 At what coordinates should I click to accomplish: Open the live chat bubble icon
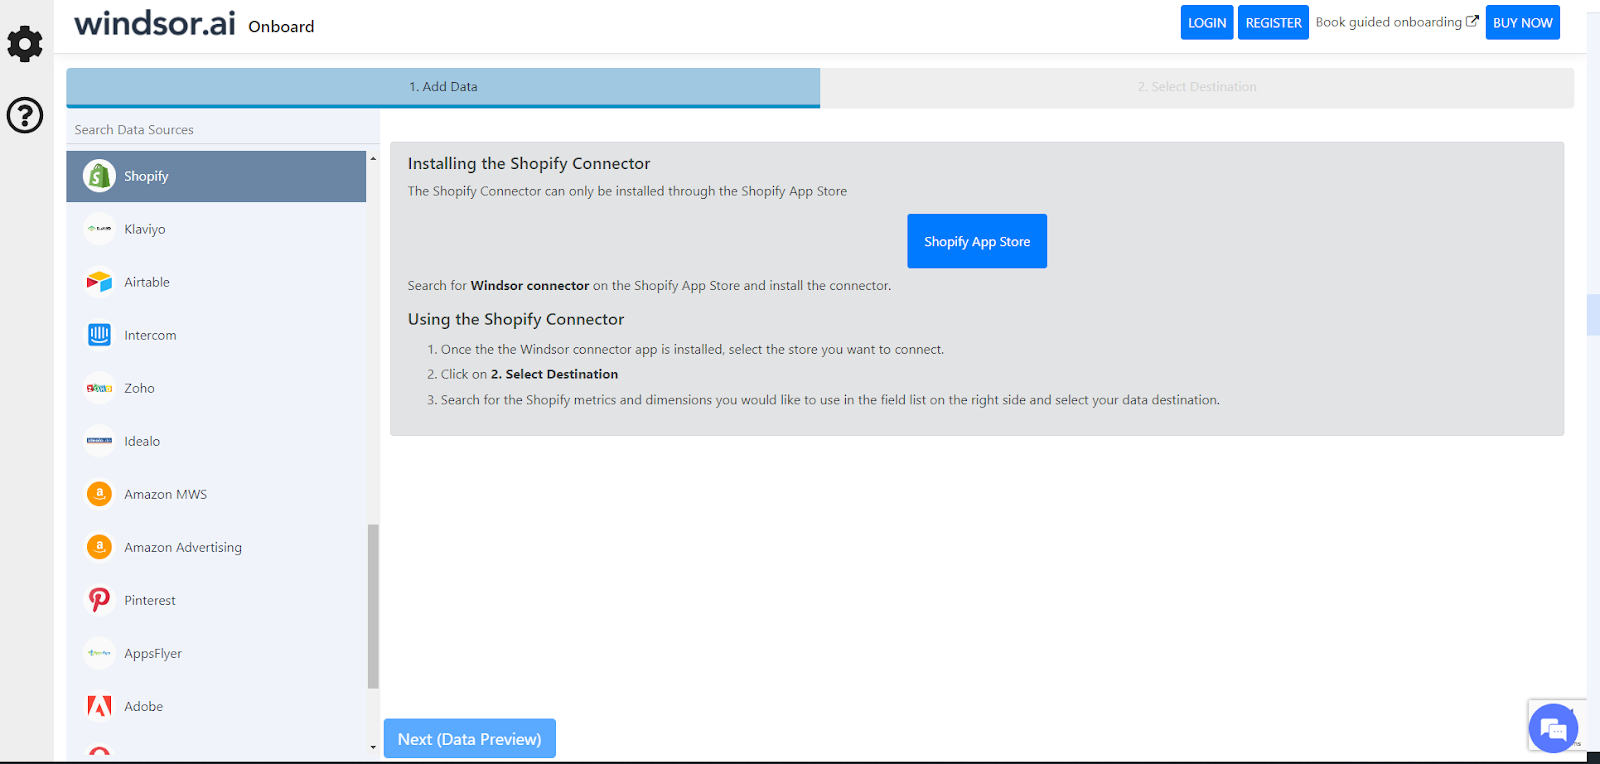(1553, 728)
